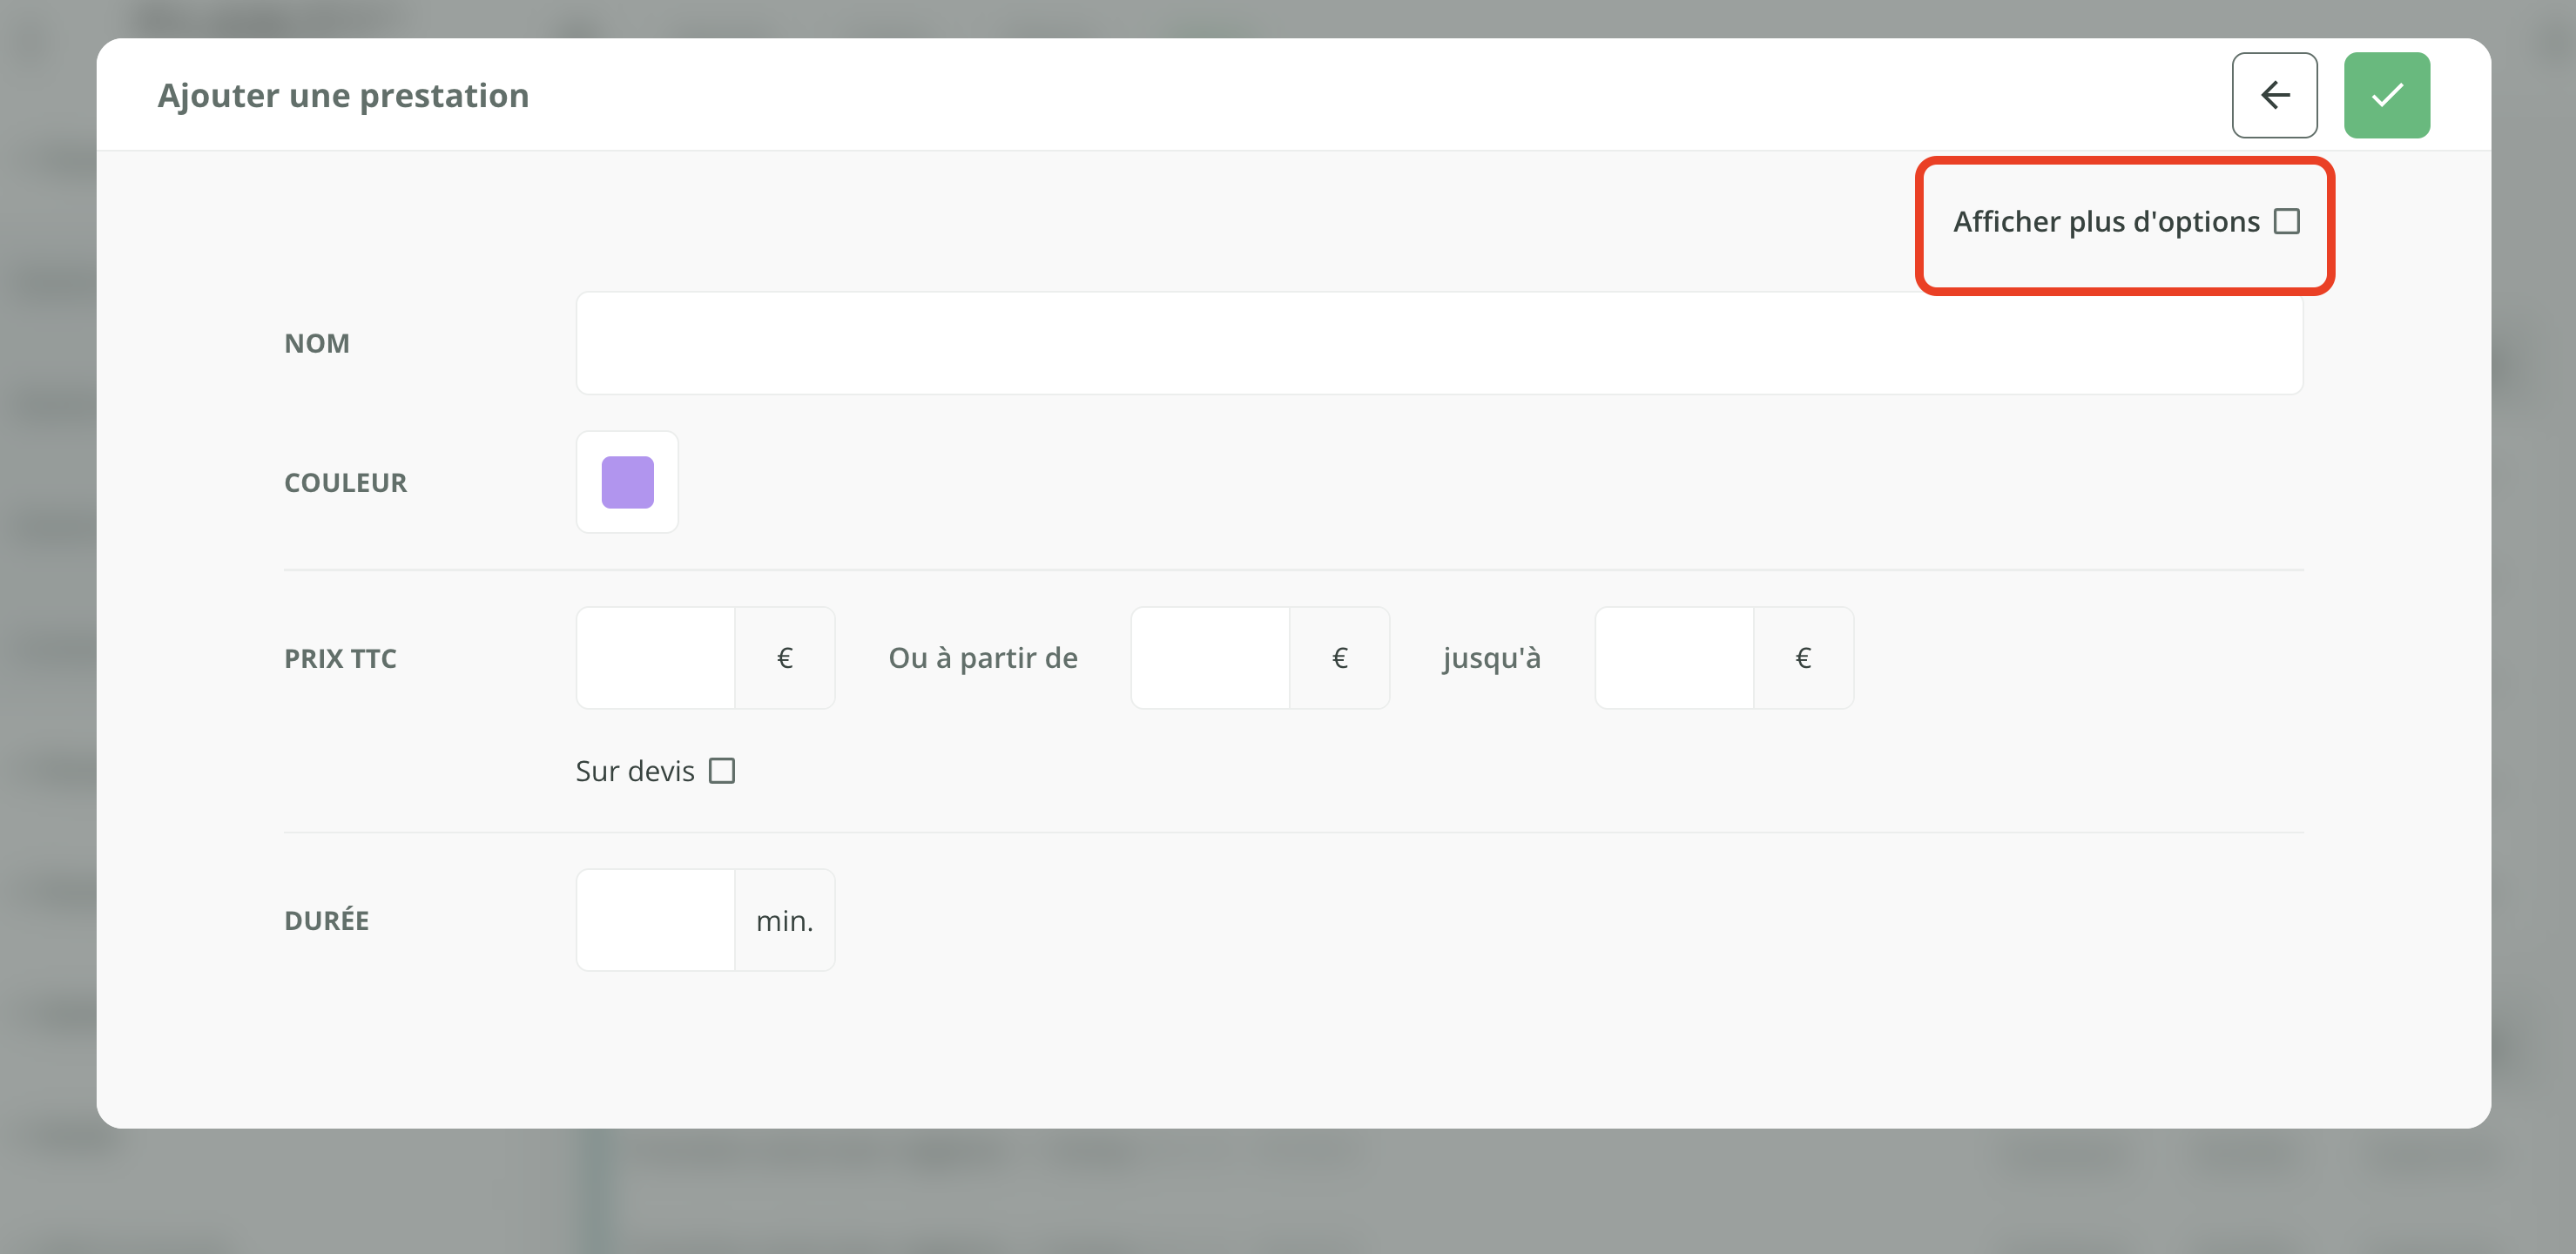
Task: Click the min. unit addon
Action: (785, 920)
